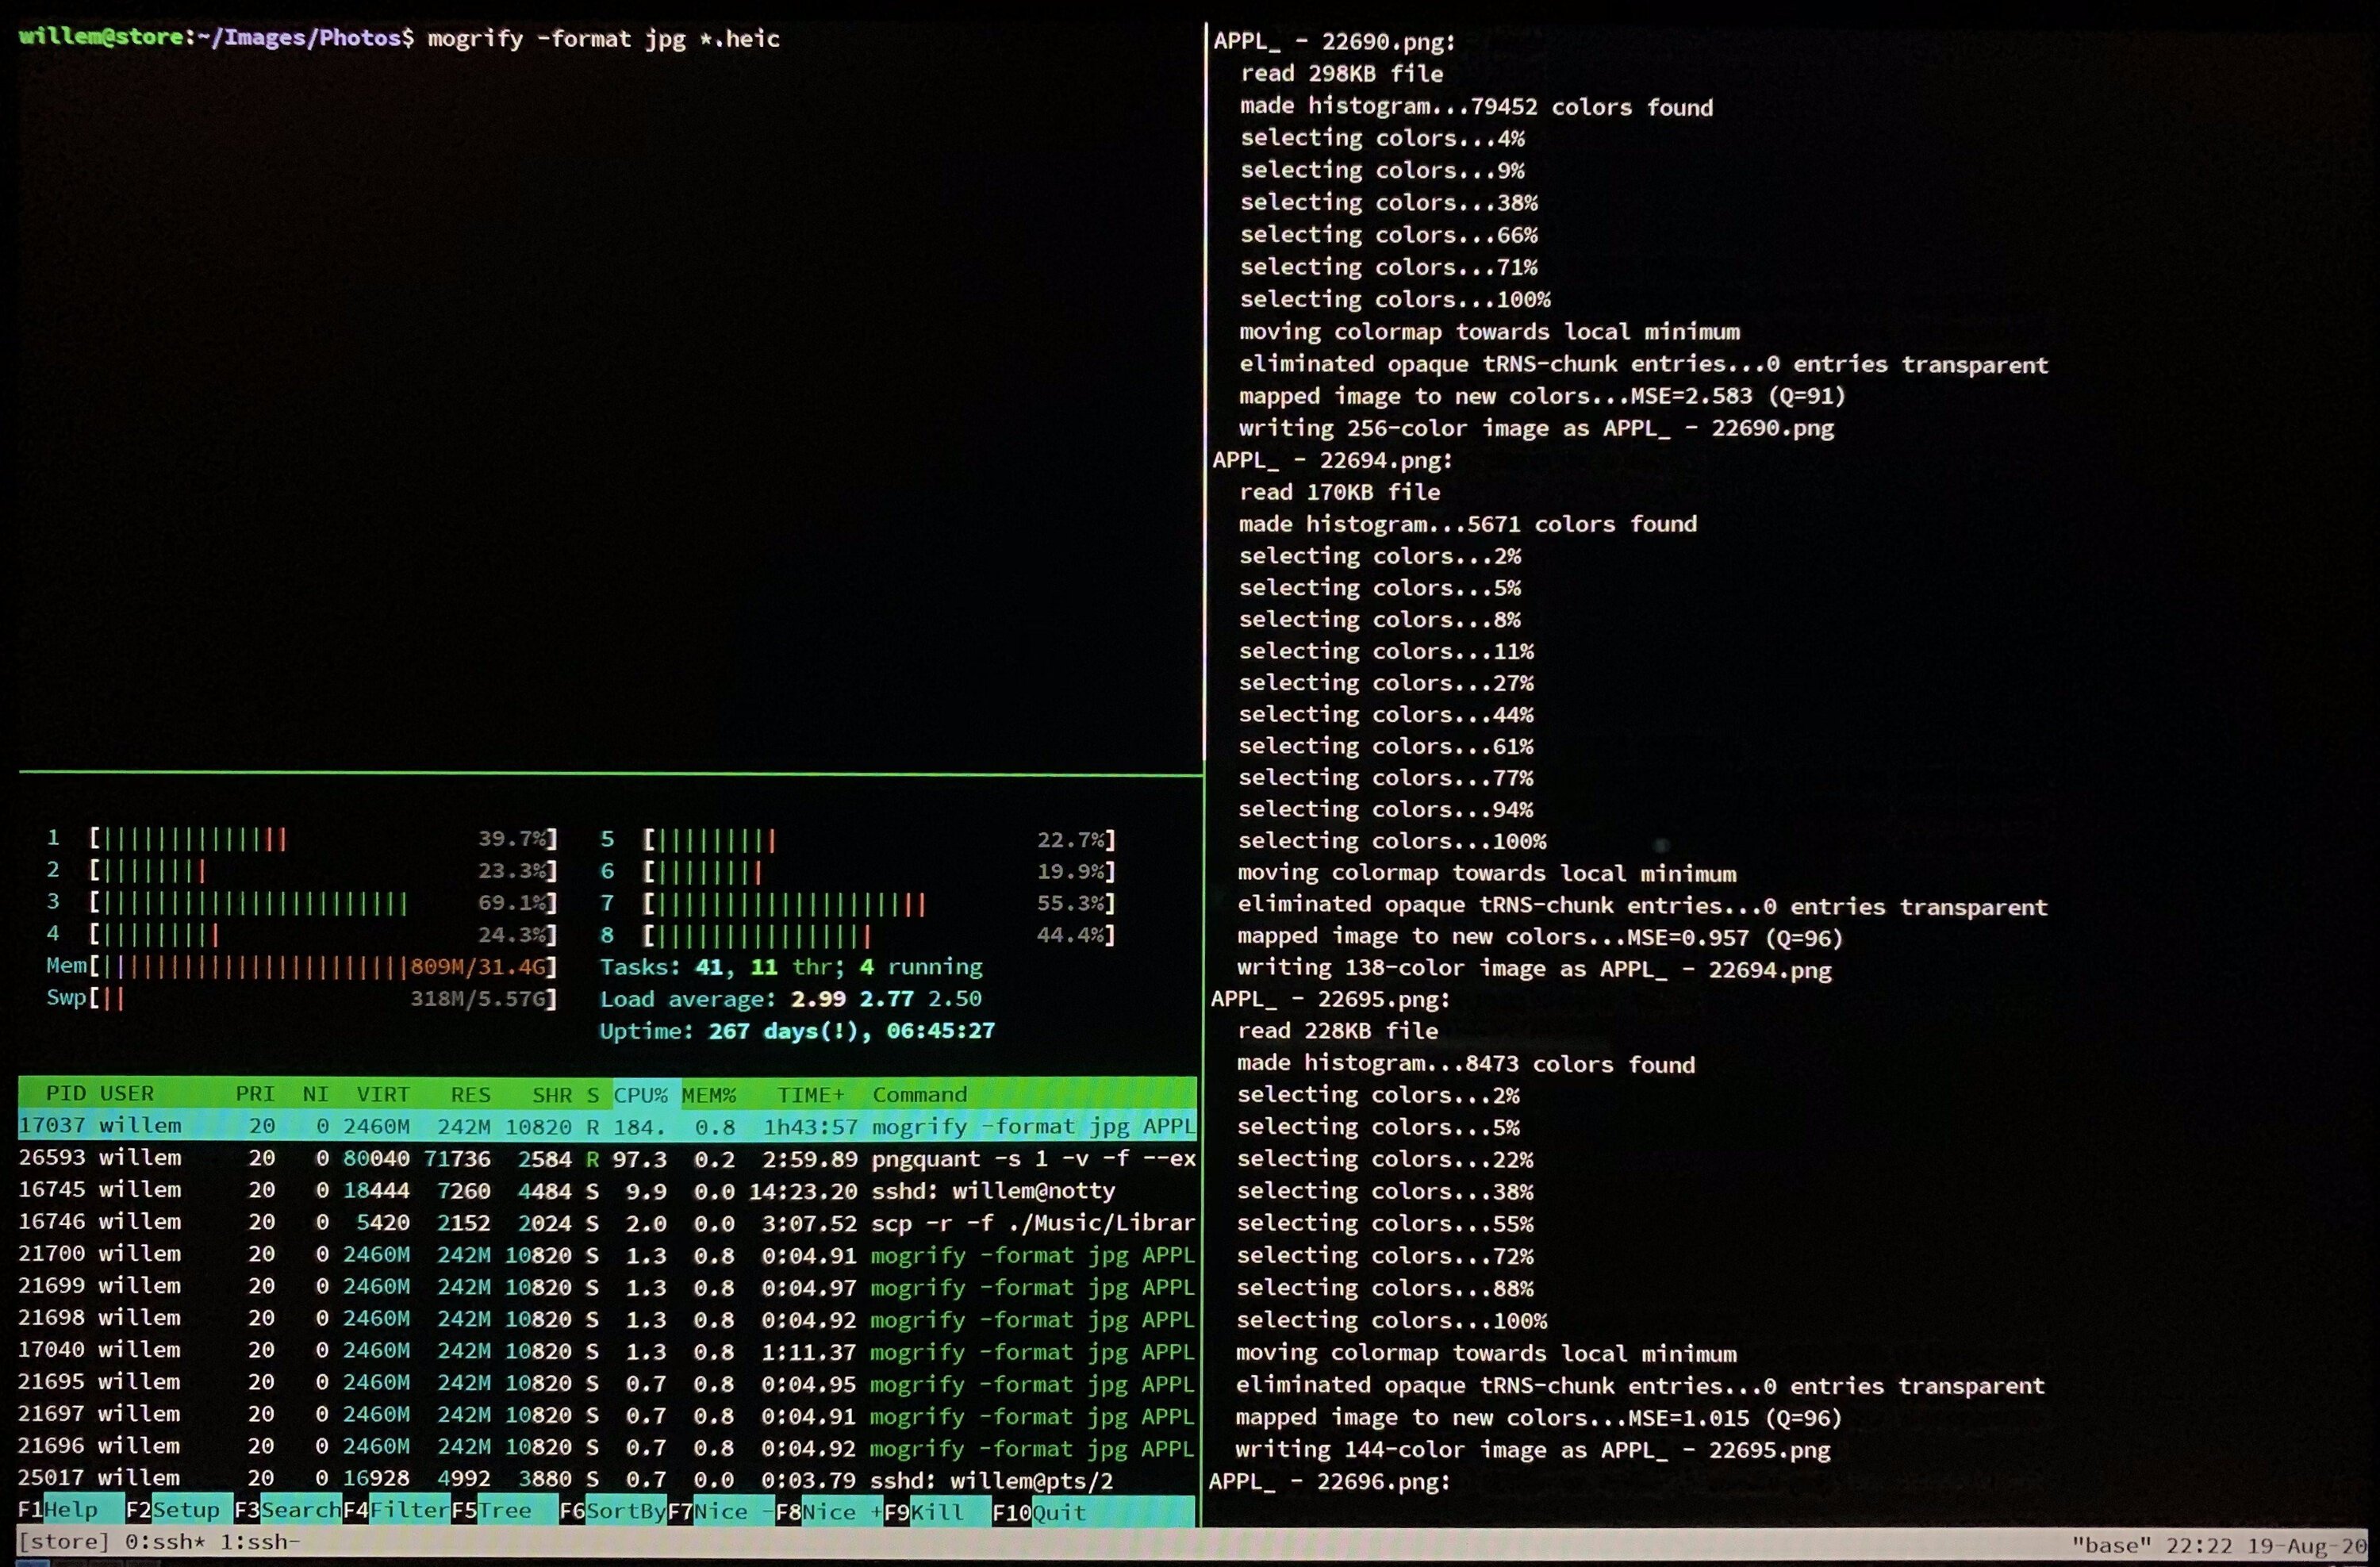Click the PID column header
The height and width of the screenshot is (1567, 2380).
tap(65, 1093)
